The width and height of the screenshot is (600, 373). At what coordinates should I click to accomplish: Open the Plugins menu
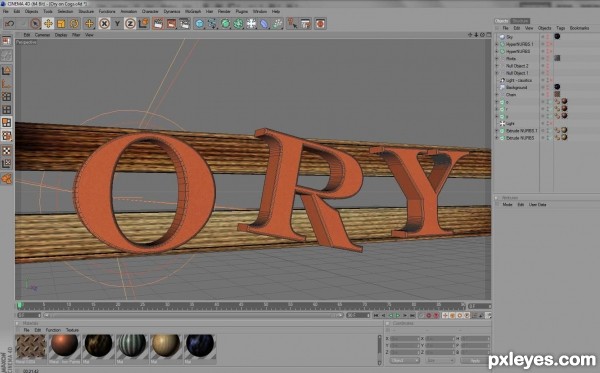click(241, 11)
